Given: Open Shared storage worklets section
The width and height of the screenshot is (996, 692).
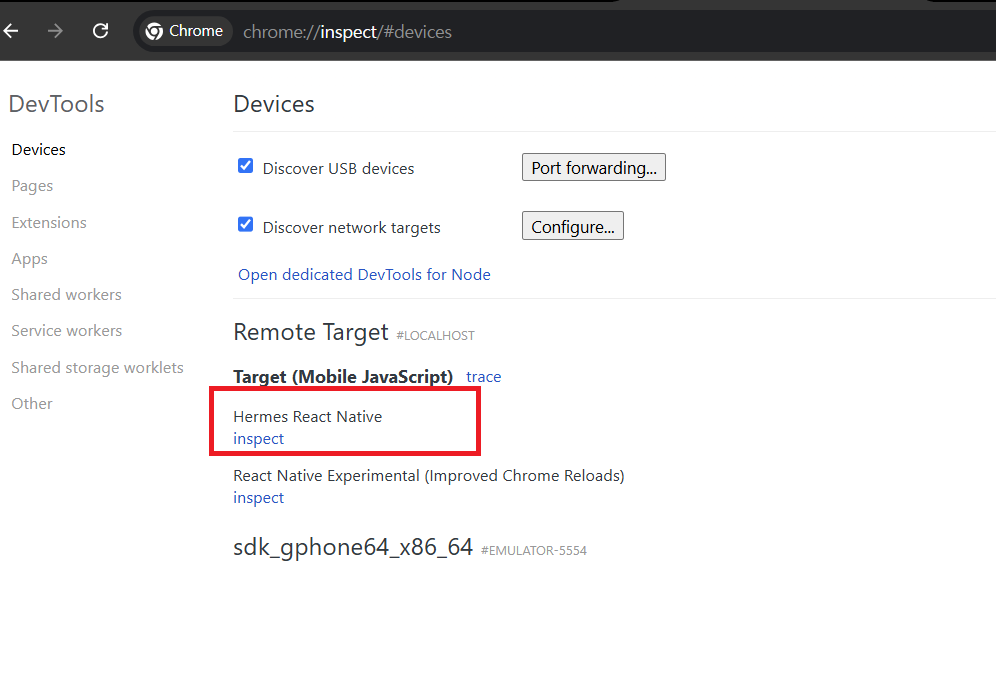Looking at the screenshot, I should click(97, 367).
